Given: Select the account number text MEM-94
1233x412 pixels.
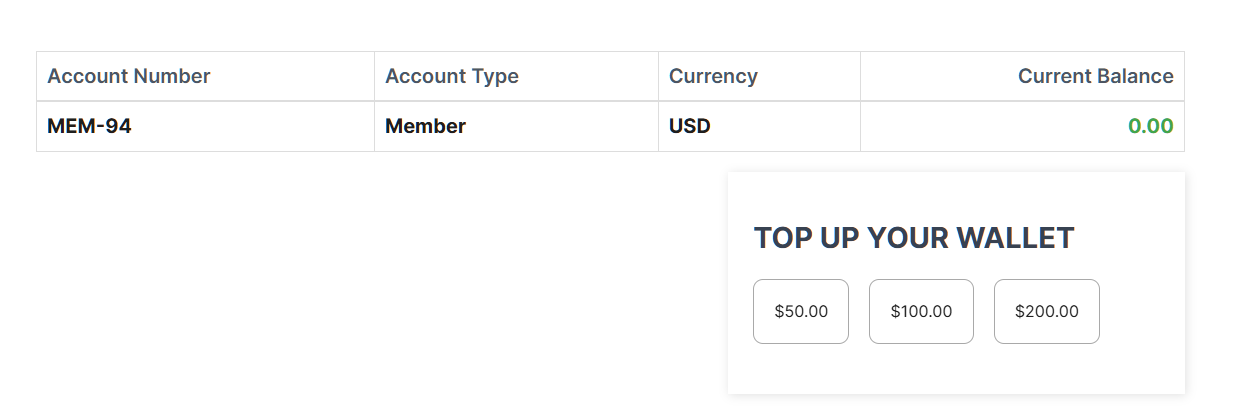Looking at the screenshot, I should click(x=89, y=127).
